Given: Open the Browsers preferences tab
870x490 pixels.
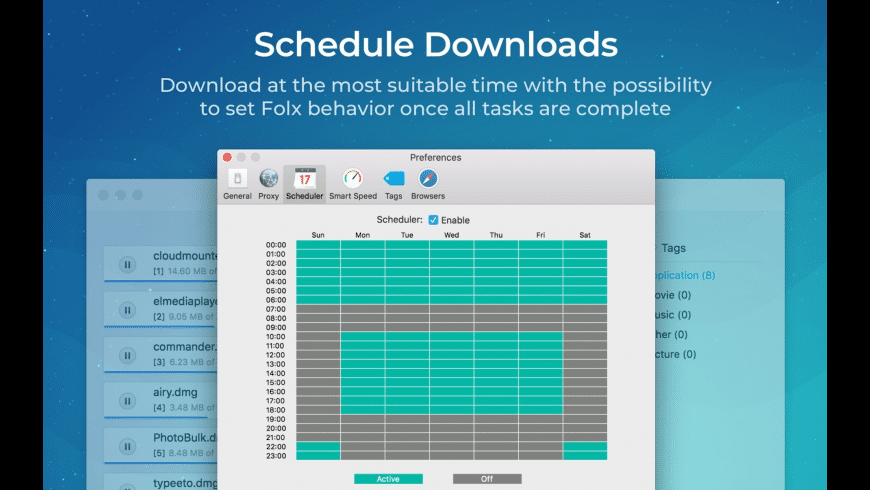Looking at the screenshot, I should (428, 184).
